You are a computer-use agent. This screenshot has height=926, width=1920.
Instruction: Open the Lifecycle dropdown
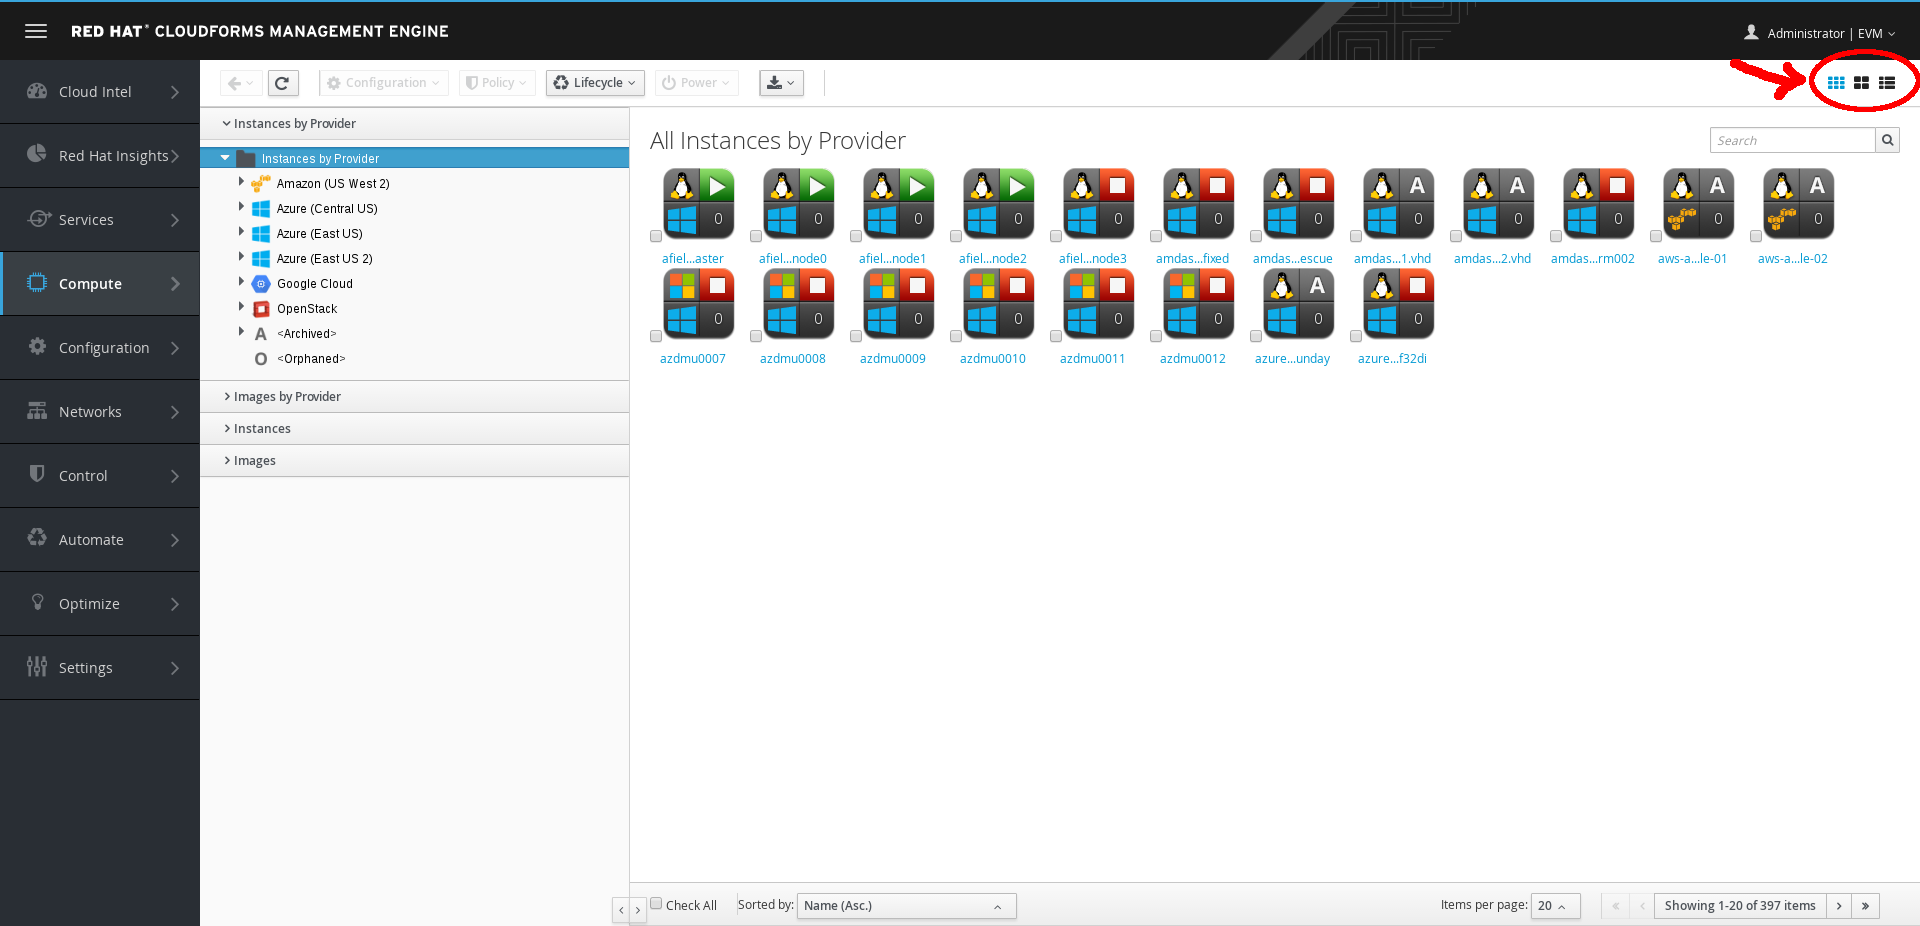pyautogui.click(x=595, y=83)
